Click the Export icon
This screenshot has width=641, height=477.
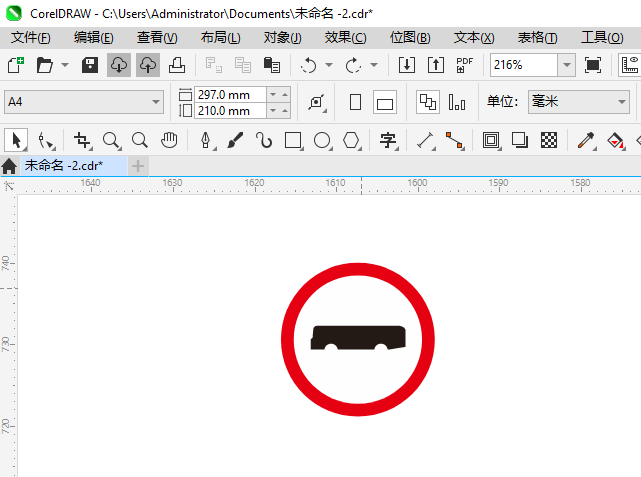436,65
